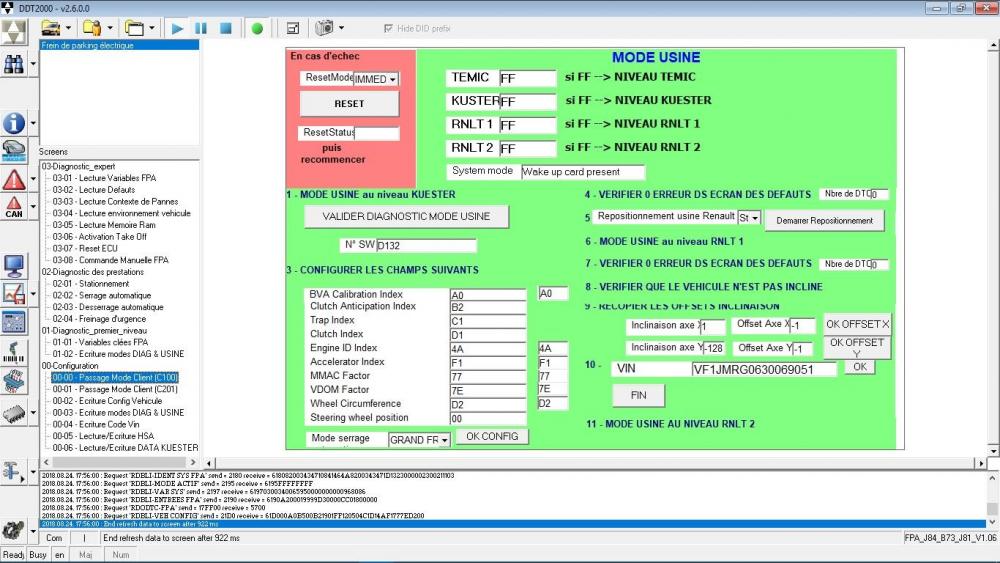Image resolution: width=1000 pixels, height=563 pixels.
Task: Click the TEMIC FF input field
Action: coord(527,78)
